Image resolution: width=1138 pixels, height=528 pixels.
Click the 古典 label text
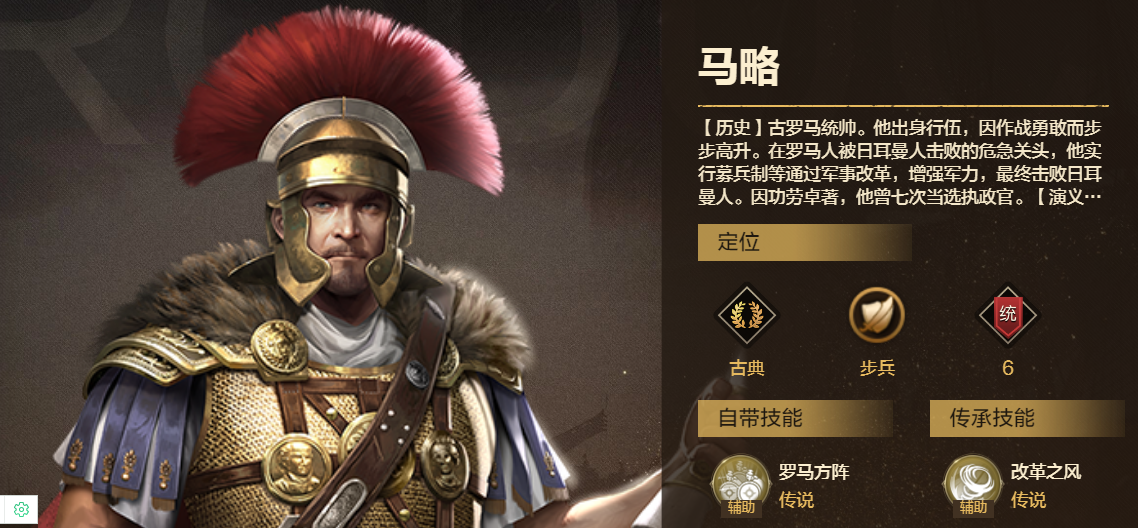point(747,368)
